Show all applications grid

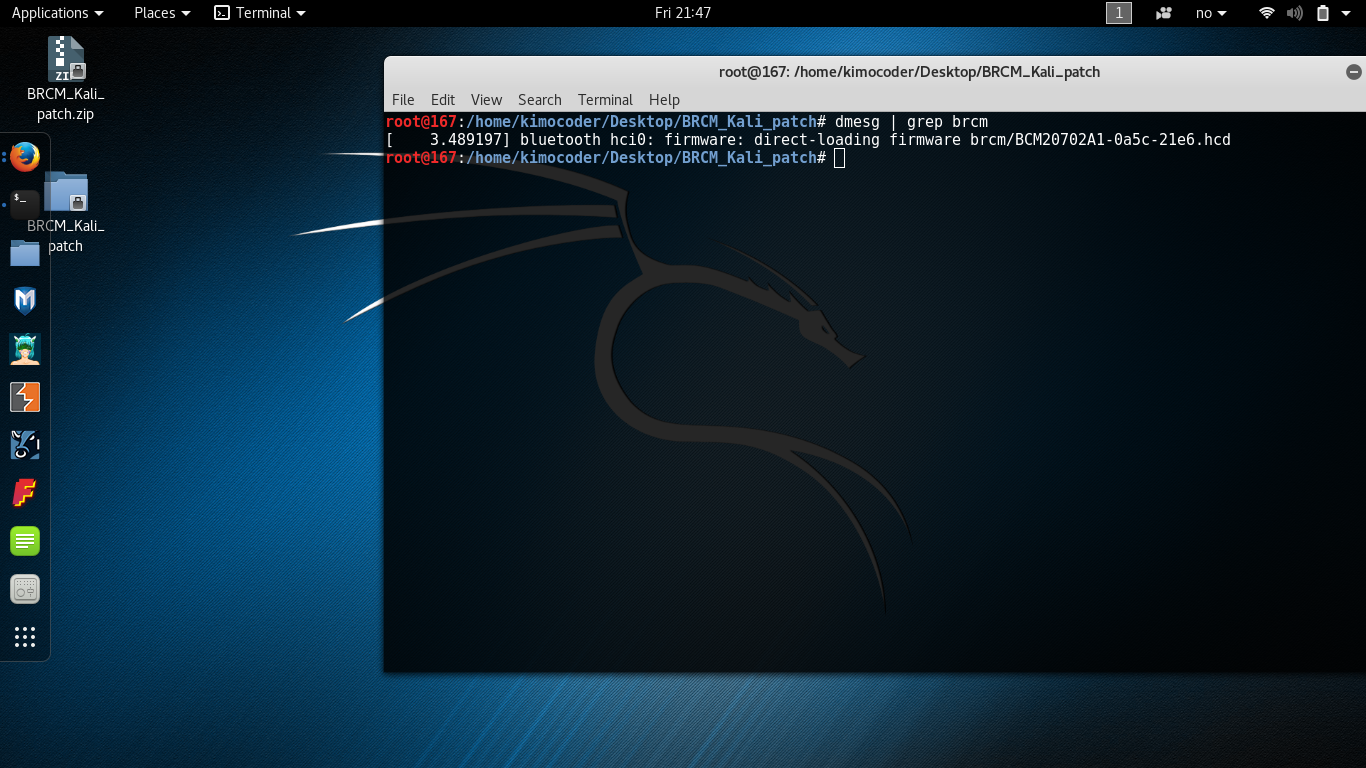(25, 637)
